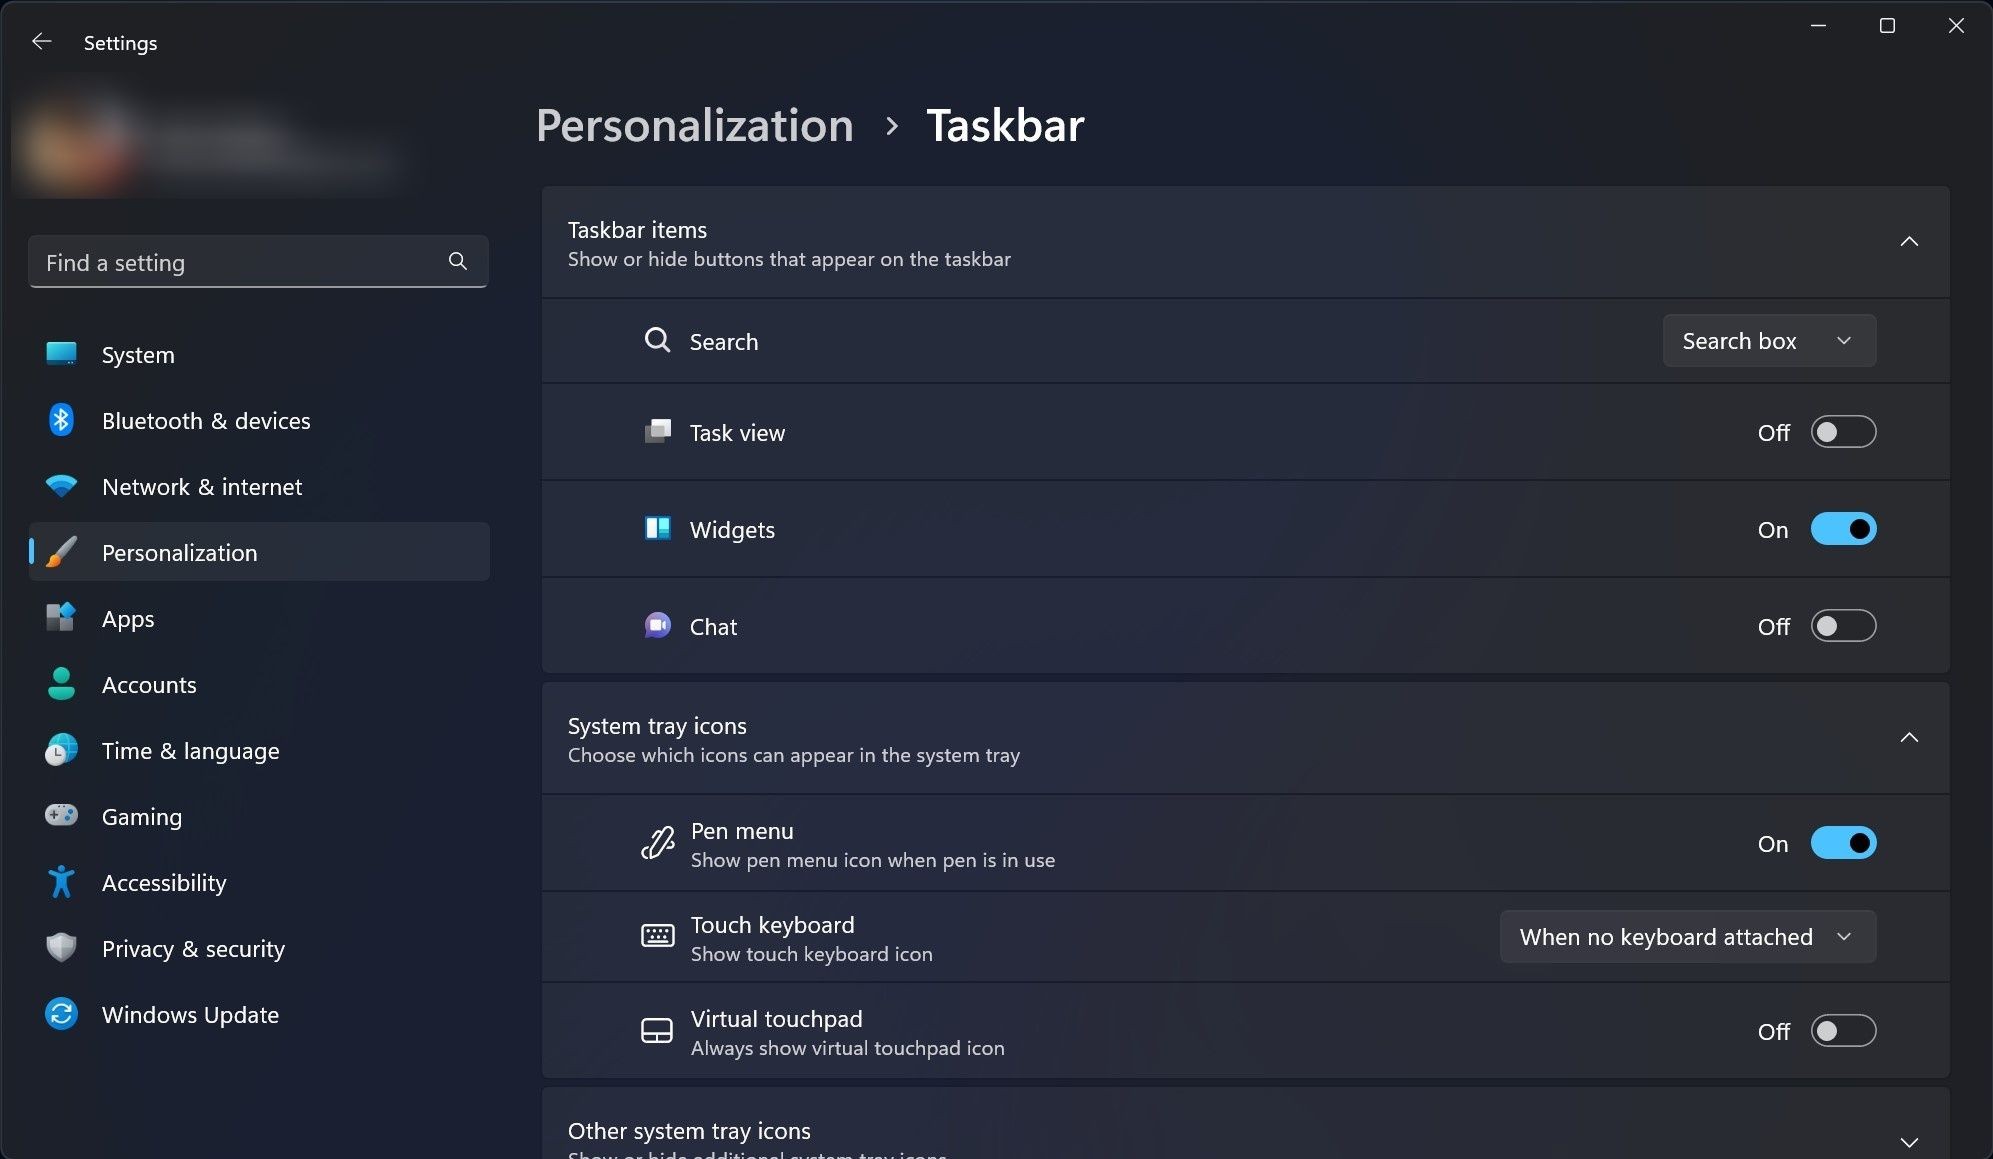Select the Apps category
Viewport: 1993px width, 1159px height.
pos(259,618)
